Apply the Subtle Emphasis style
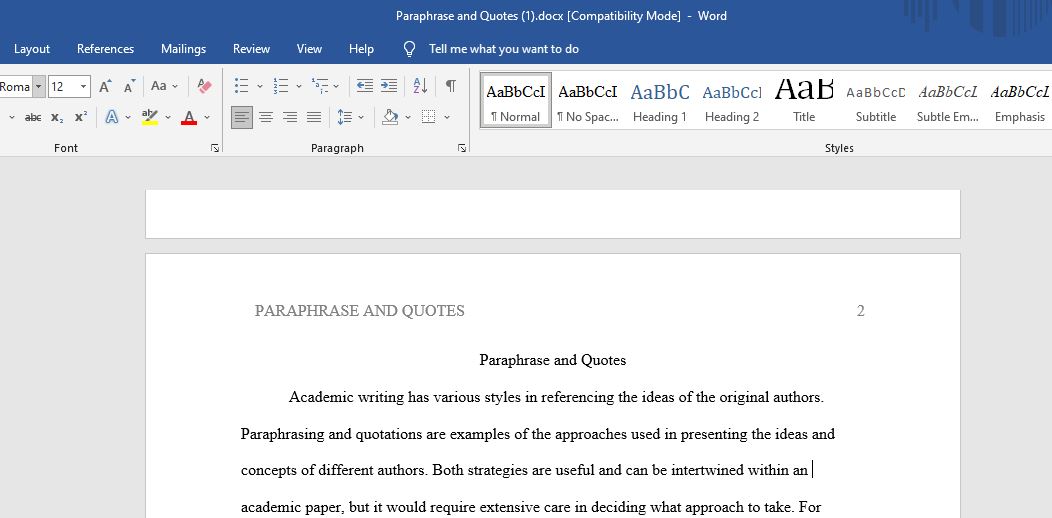Viewport: 1052px width, 518px height. pos(947,100)
